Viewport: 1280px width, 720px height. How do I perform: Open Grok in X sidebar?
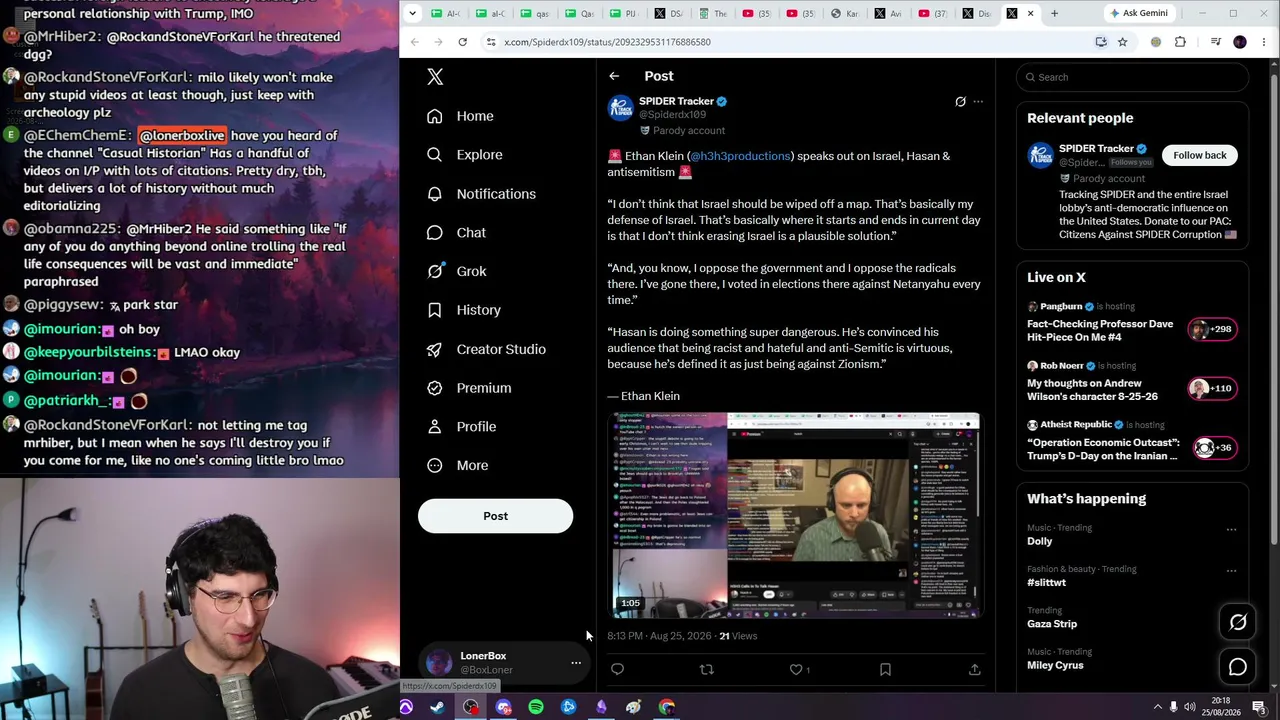(456, 271)
